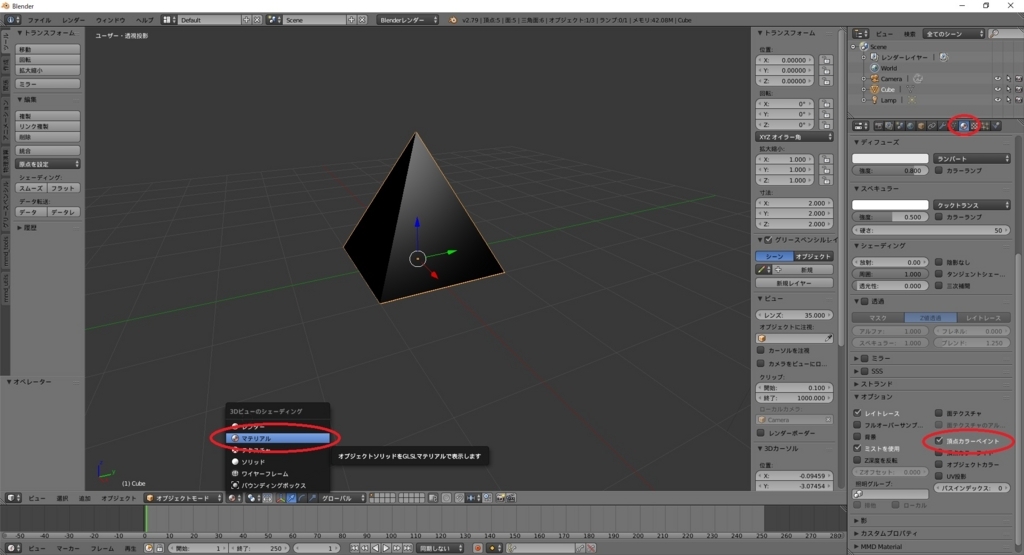Viewport: 1024px width, 555px height.
Task: Open the オブジェクトモード mode dropdown
Action: click(x=184, y=498)
